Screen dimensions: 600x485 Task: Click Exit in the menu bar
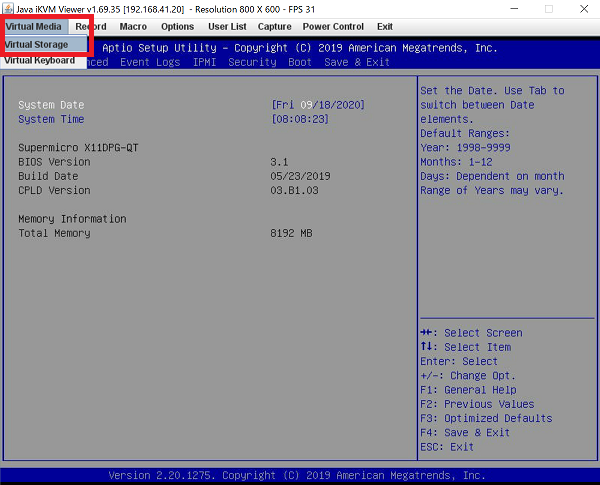[x=385, y=26]
